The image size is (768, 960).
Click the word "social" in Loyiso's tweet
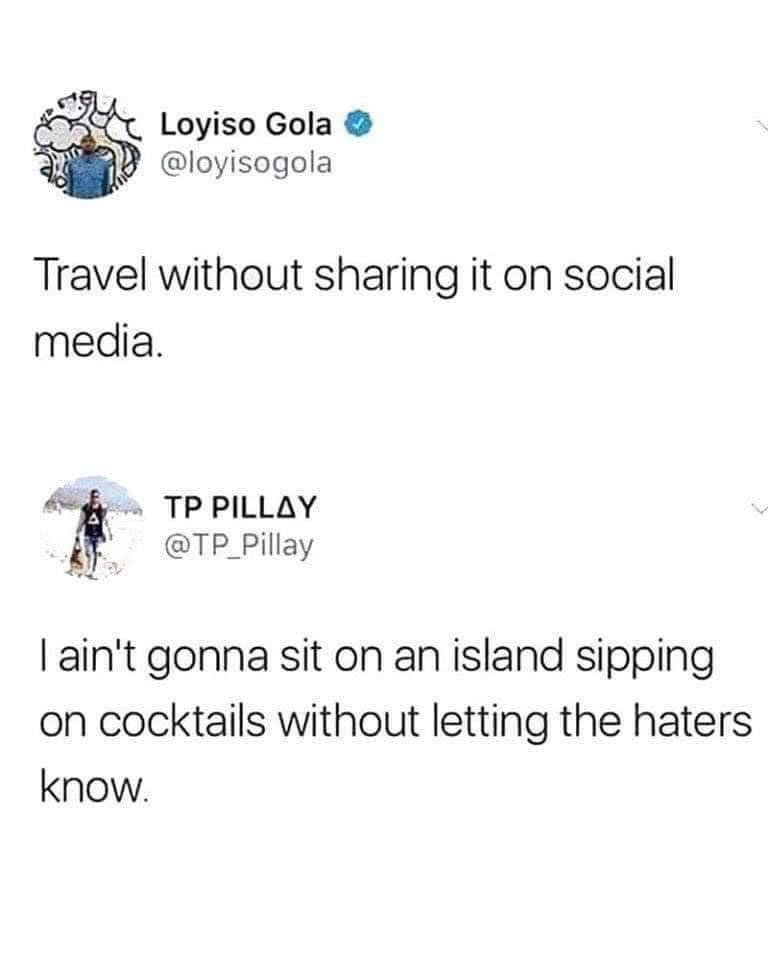pyautogui.click(x=619, y=275)
